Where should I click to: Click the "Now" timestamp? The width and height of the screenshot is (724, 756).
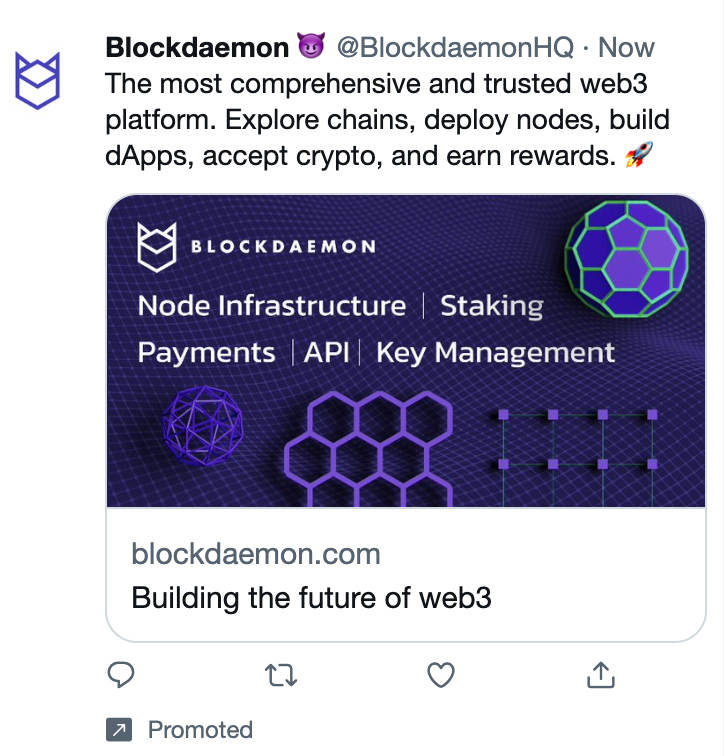coord(626,47)
